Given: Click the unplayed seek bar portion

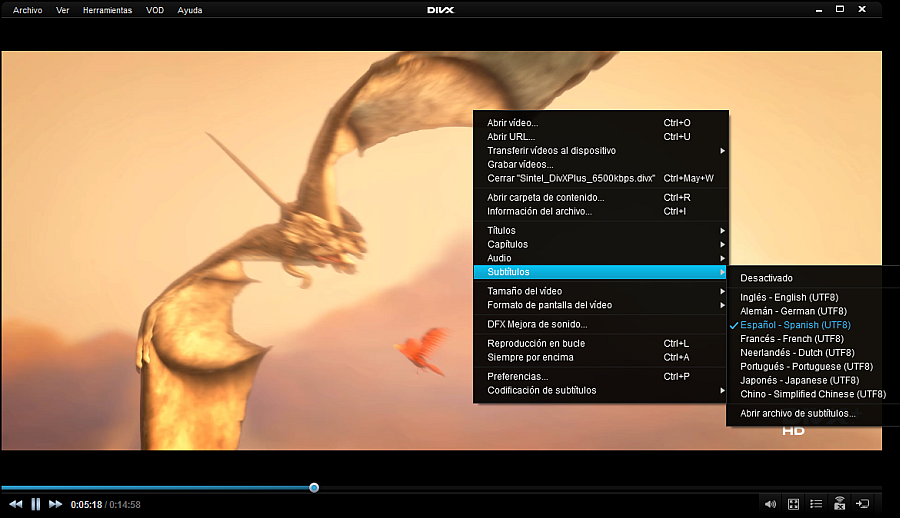Looking at the screenshot, I should pyautogui.click(x=600, y=488).
